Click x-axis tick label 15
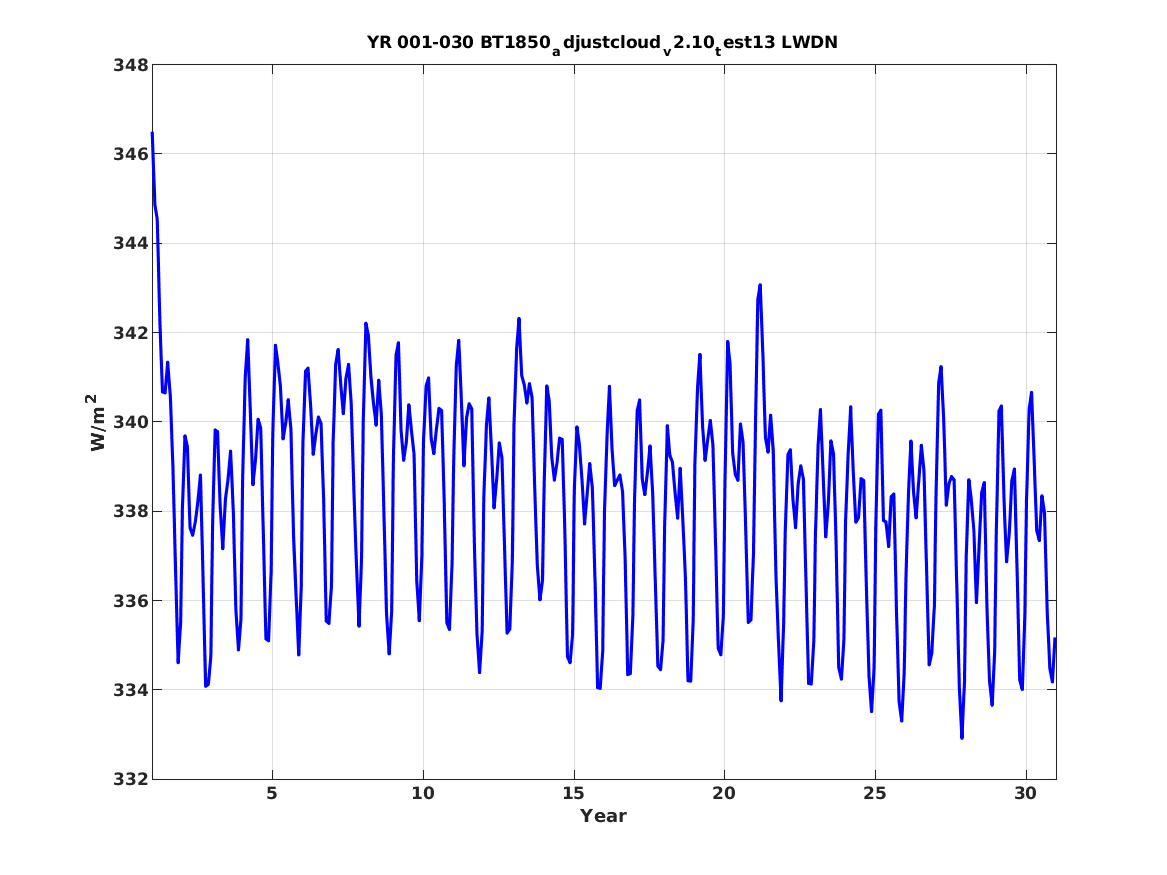The height and width of the screenshot is (875, 1167). (574, 794)
